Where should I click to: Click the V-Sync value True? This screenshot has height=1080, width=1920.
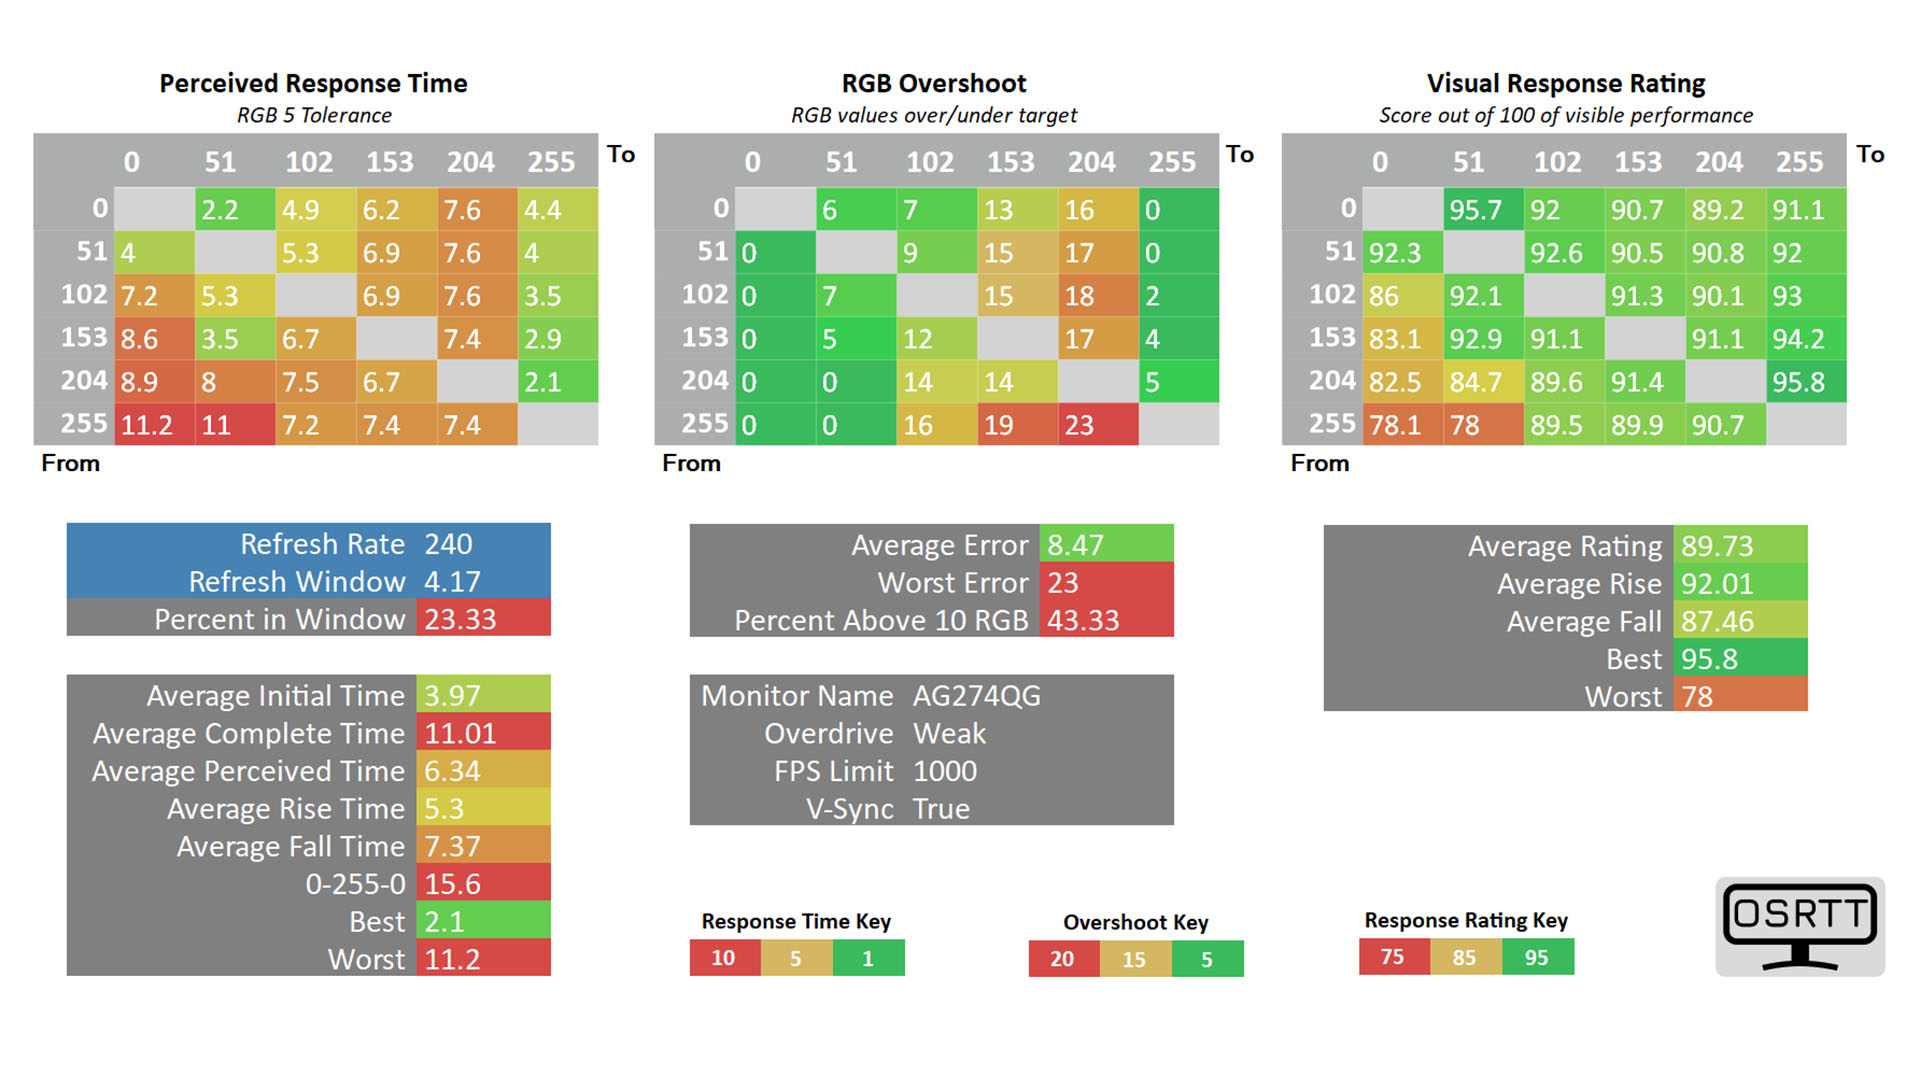click(941, 809)
